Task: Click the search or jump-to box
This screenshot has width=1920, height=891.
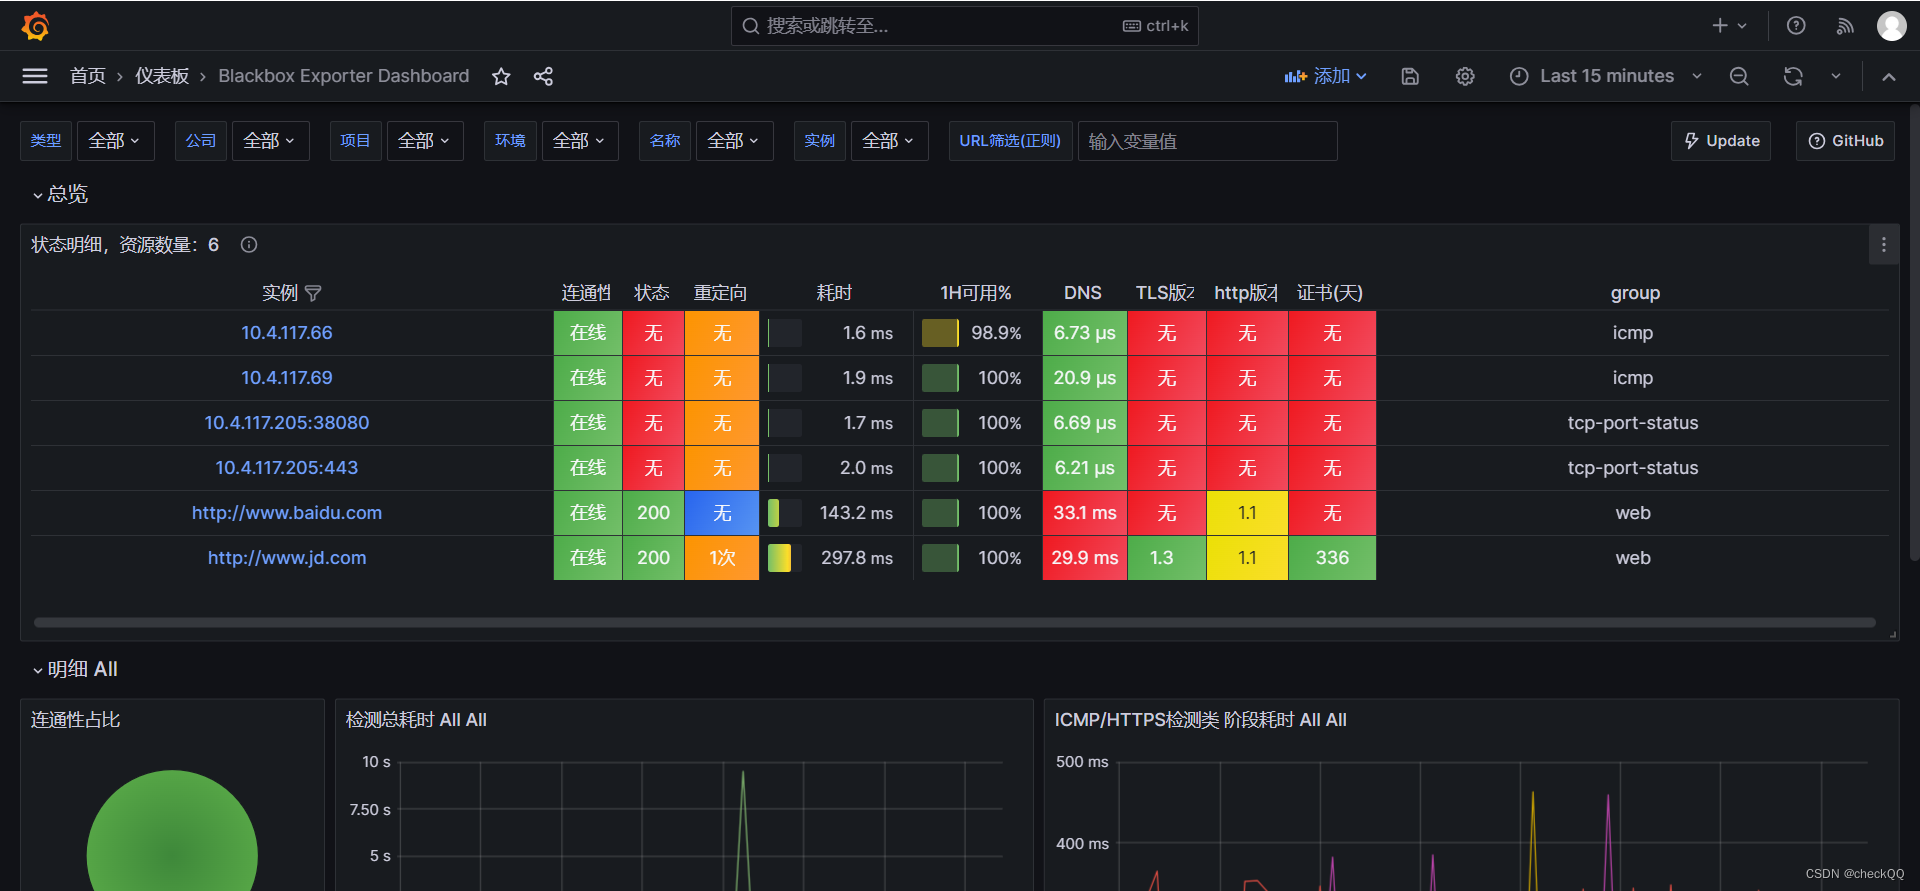Action: coord(964,26)
